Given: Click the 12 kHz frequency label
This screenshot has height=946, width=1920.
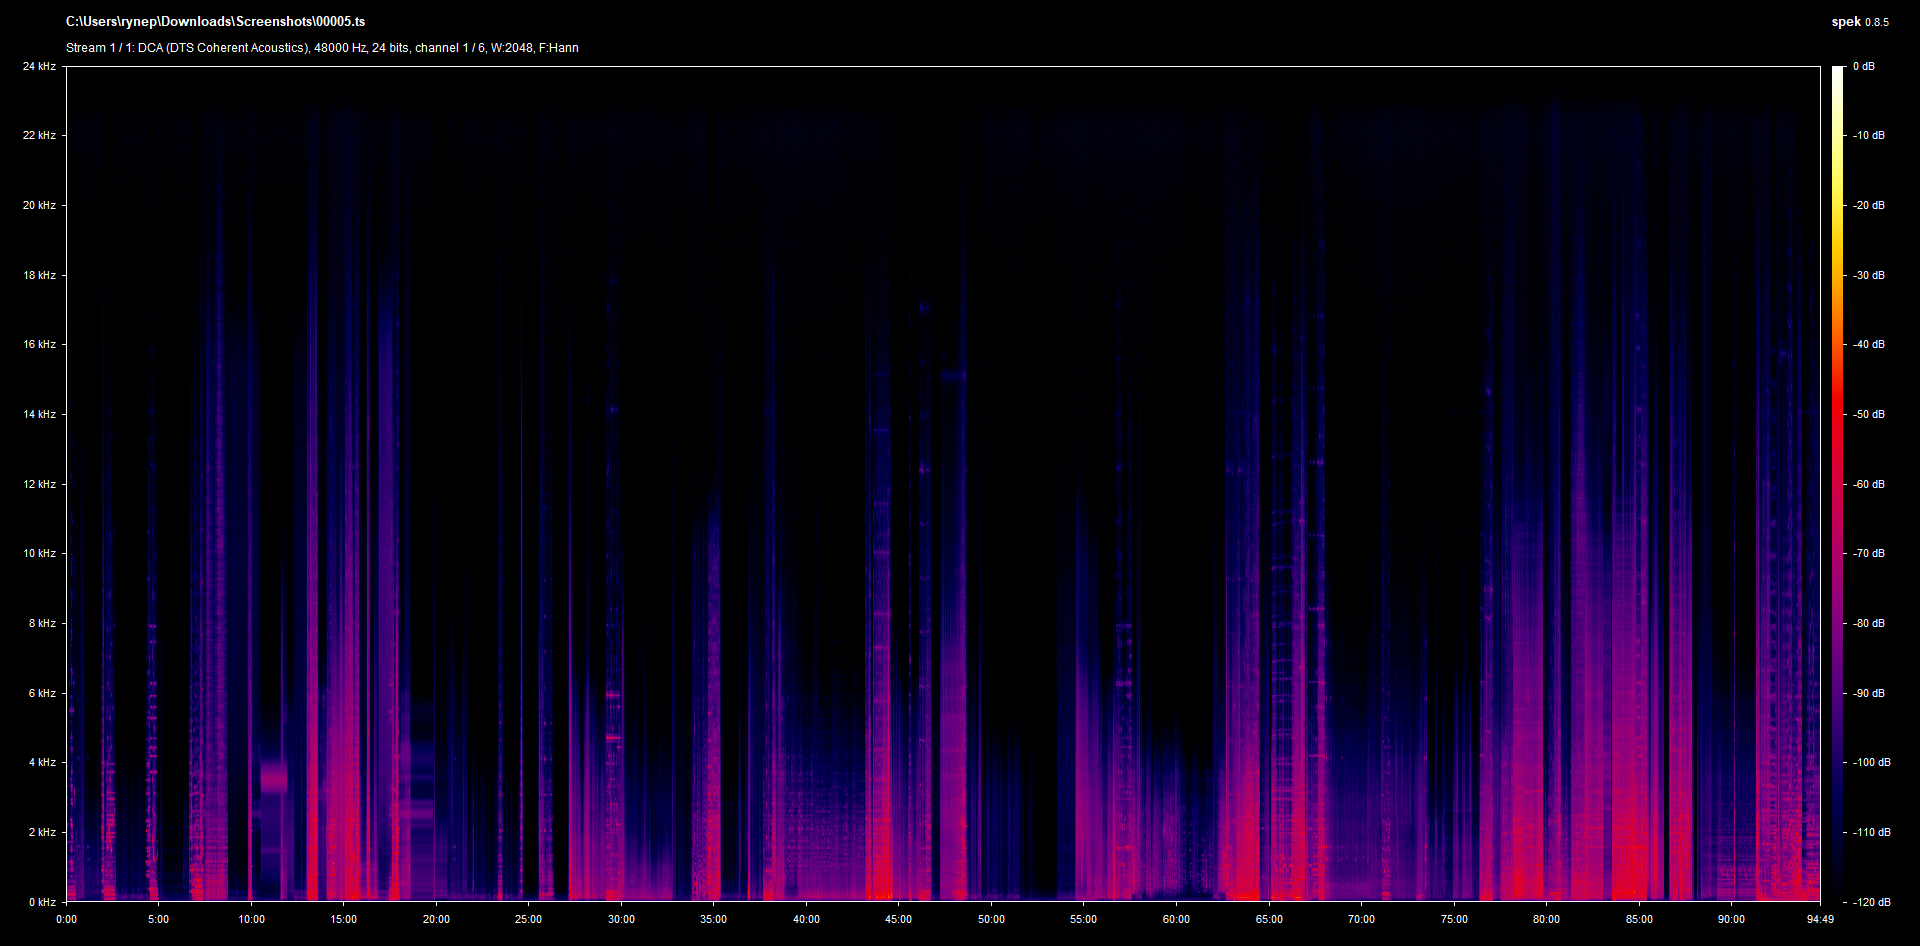Looking at the screenshot, I should tap(40, 484).
